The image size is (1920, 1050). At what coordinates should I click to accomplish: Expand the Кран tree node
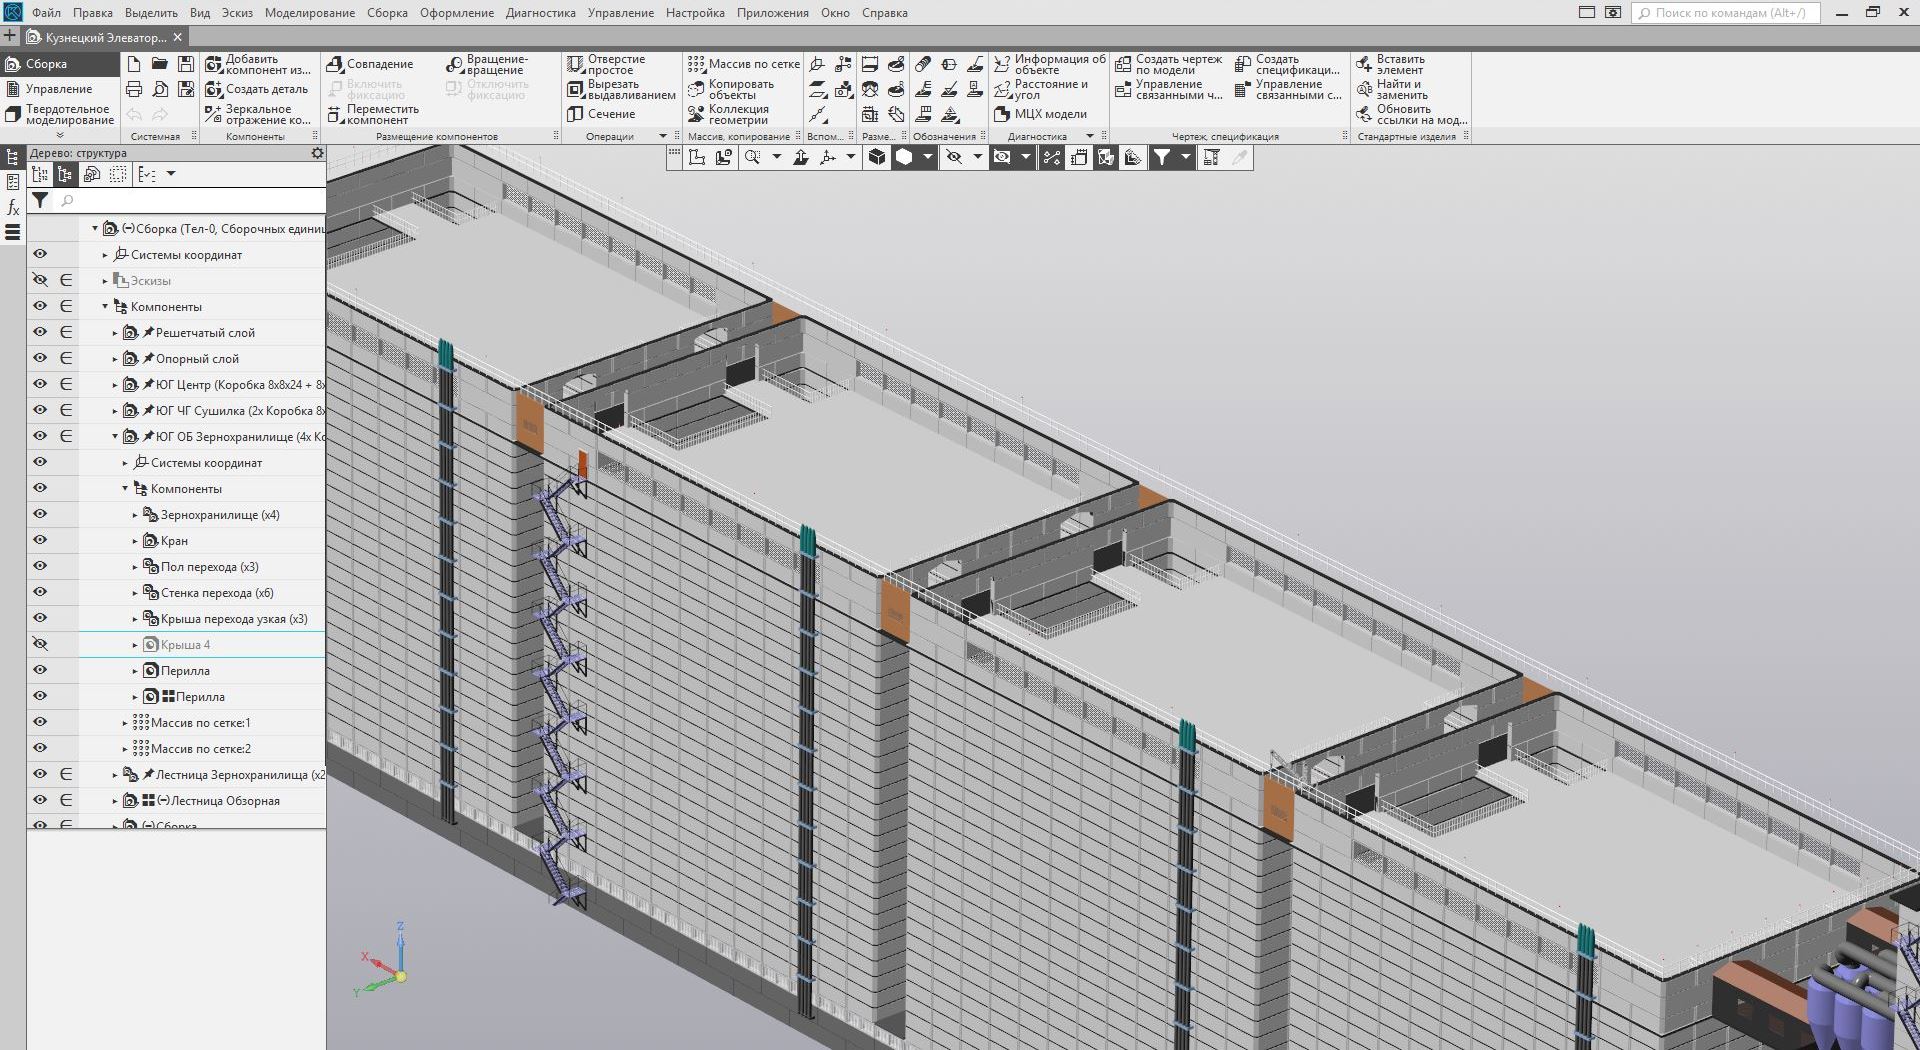135,541
